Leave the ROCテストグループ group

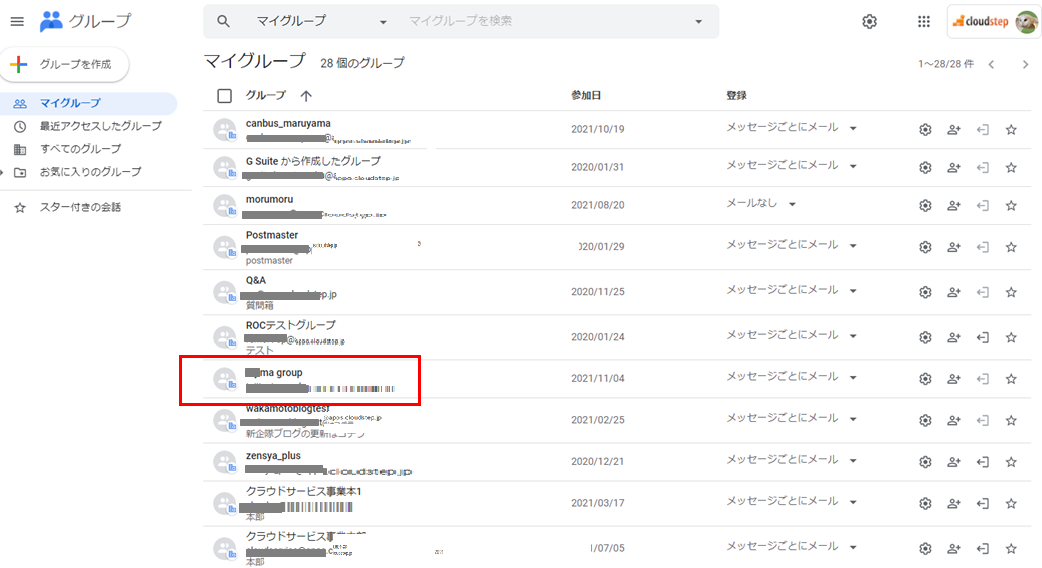click(x=982, y=337)
